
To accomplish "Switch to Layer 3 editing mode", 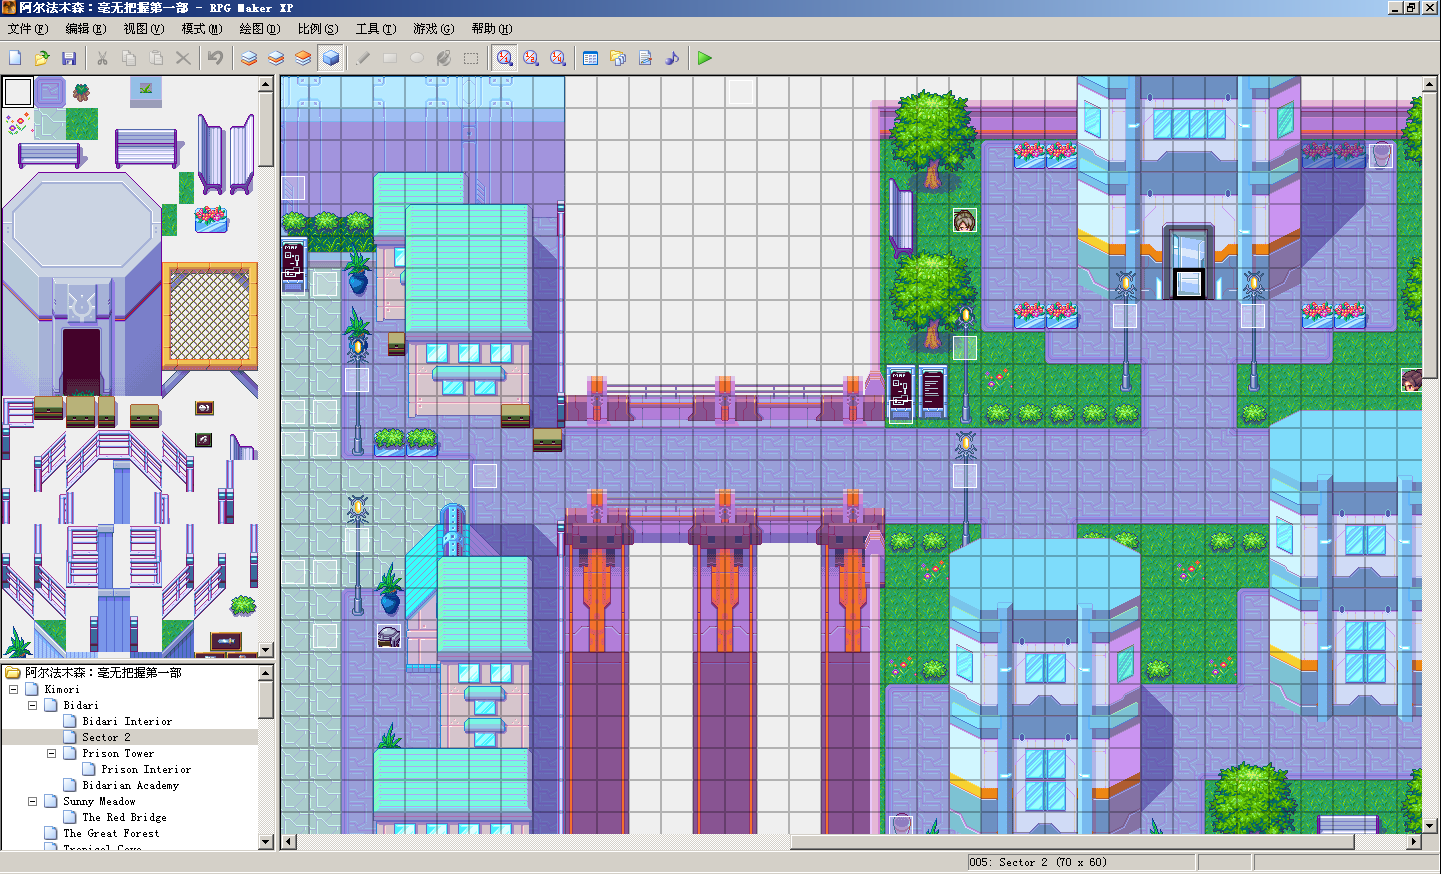I will [x=303, y=58].
